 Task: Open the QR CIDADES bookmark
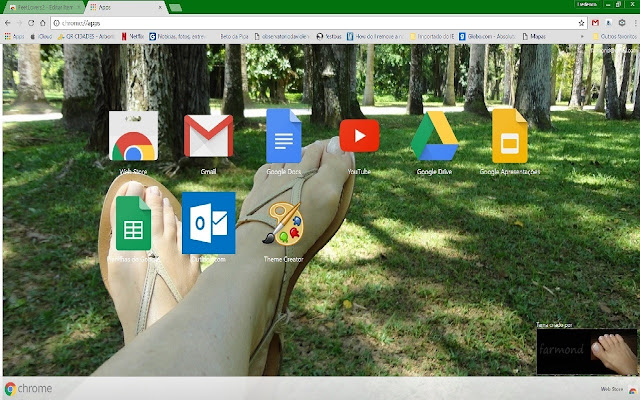pyautogui.click(x=86, y=36)
